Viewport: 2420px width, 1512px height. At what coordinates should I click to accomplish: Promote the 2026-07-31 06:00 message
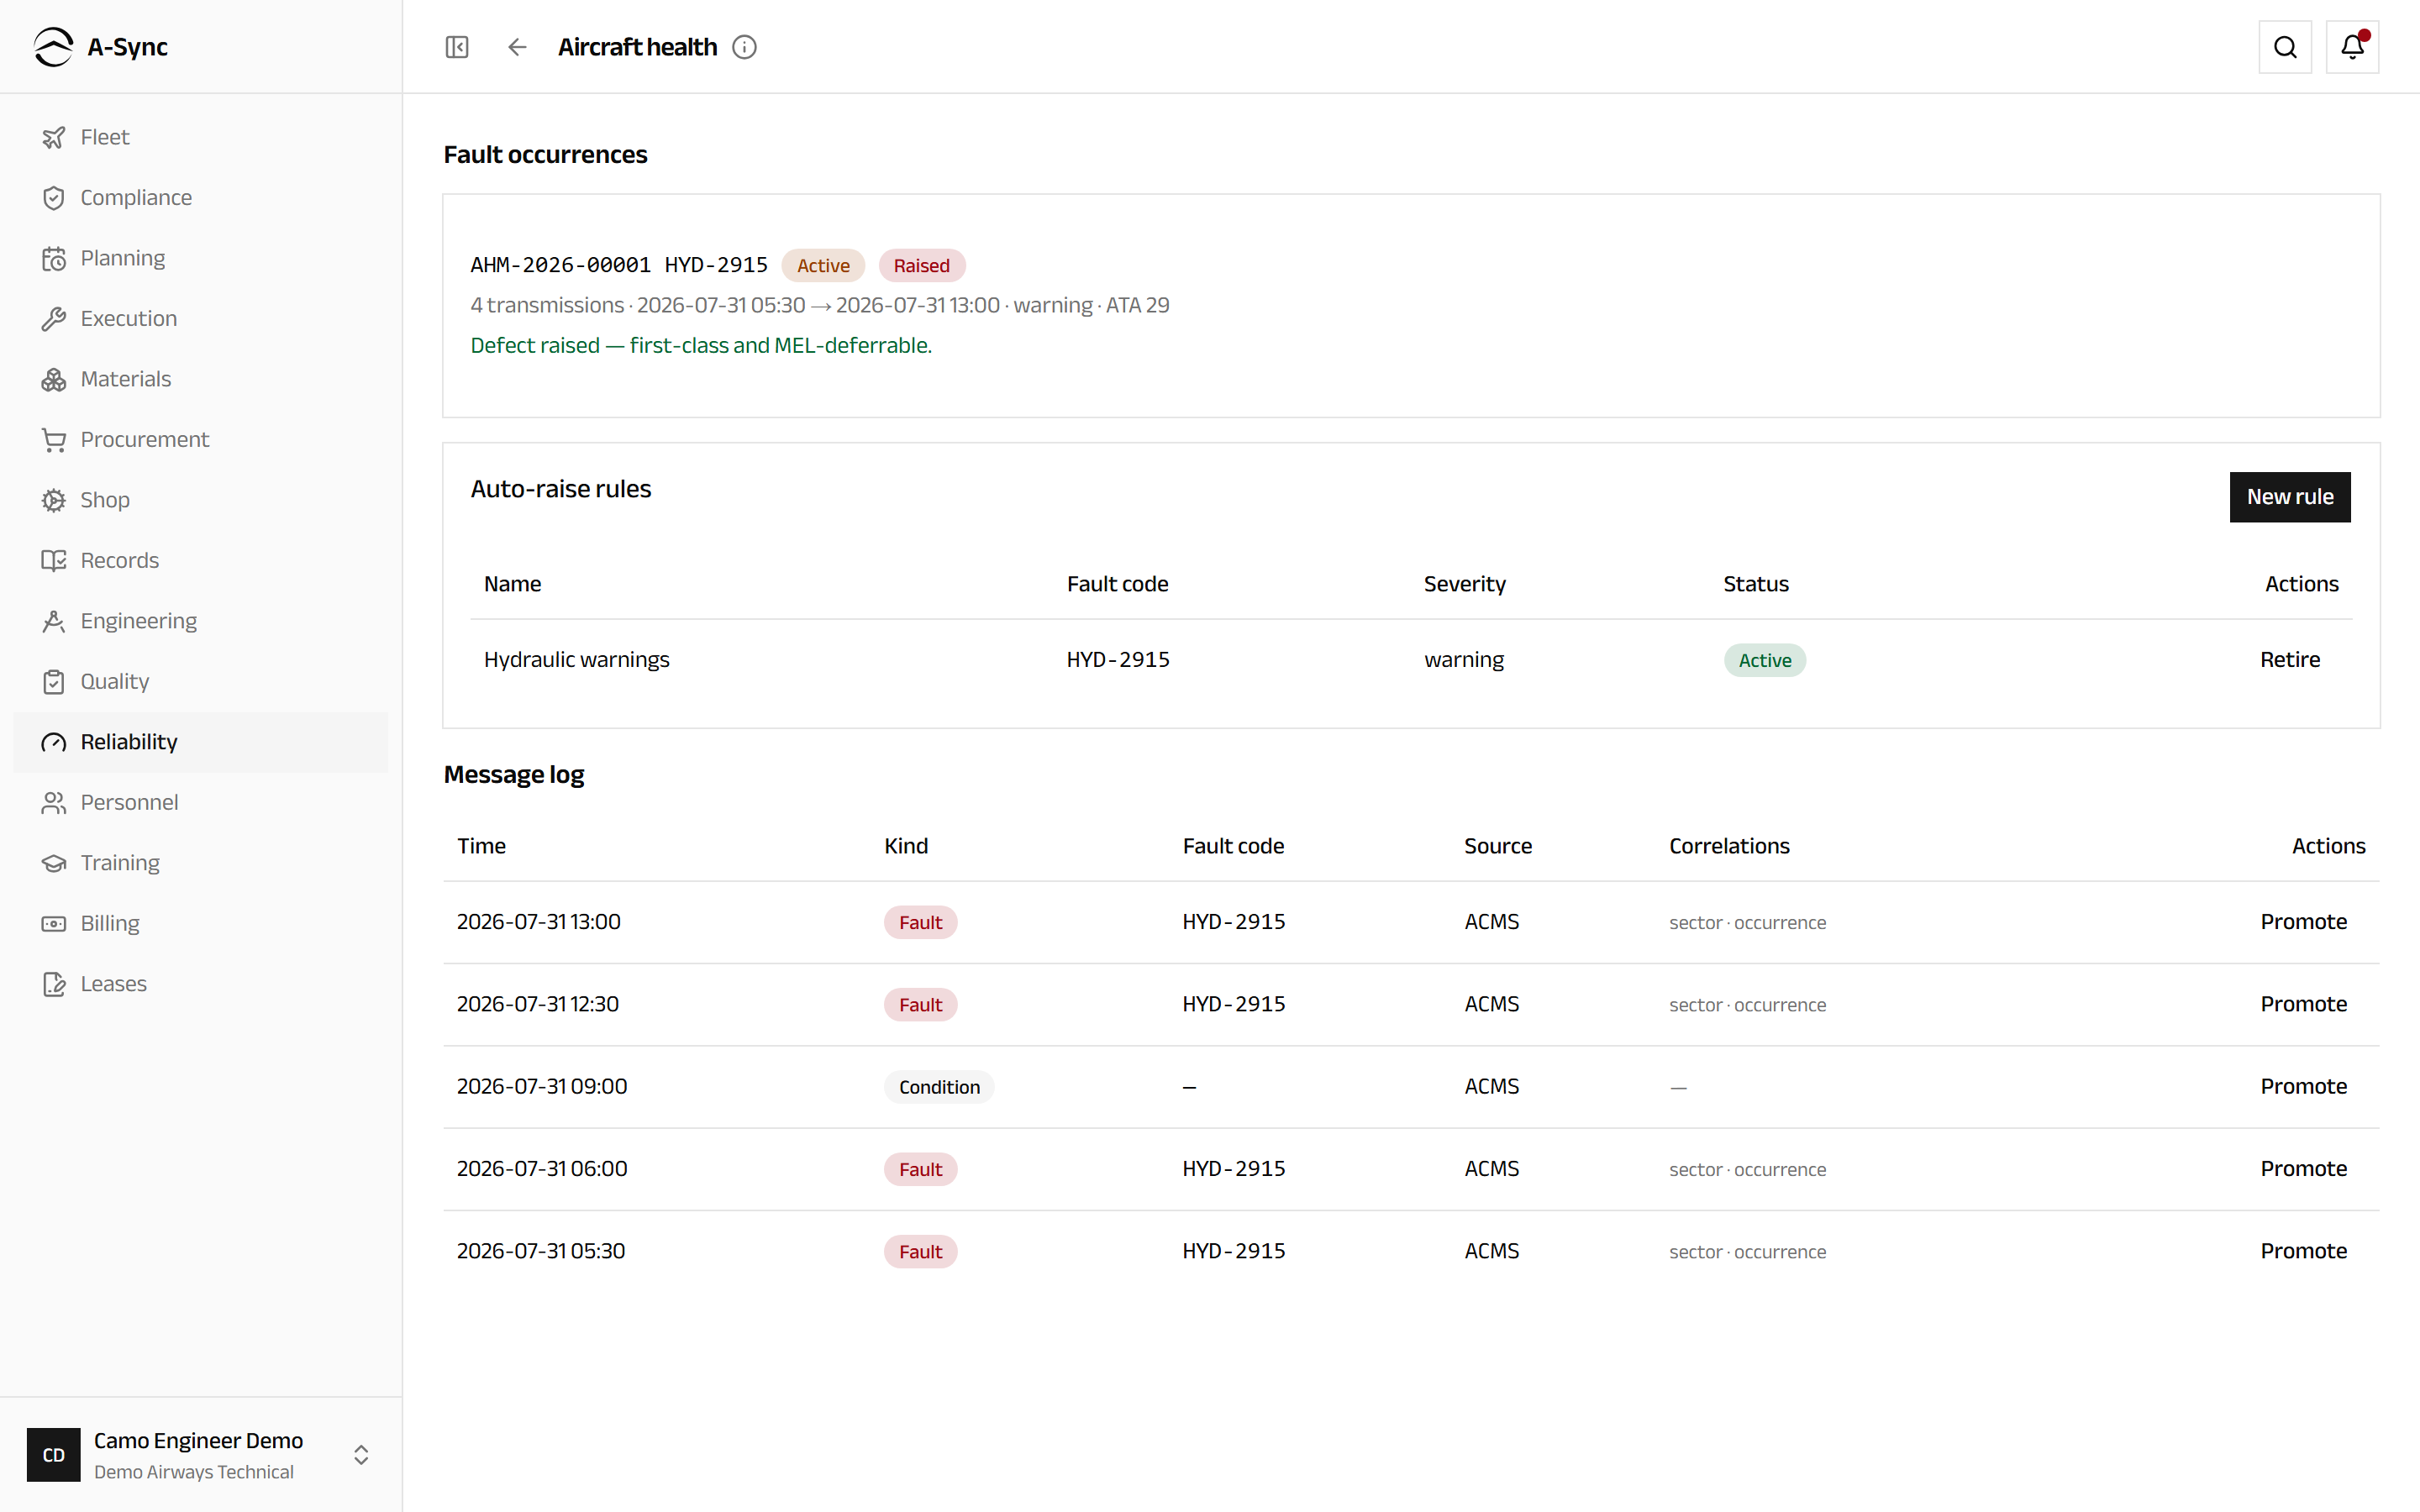(2303, 1169)
